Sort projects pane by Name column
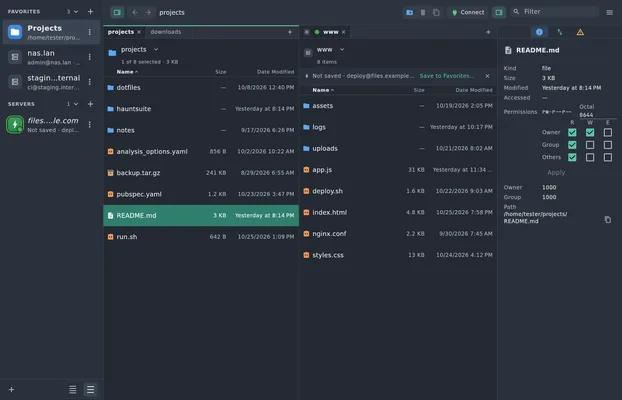 (127, 72)
